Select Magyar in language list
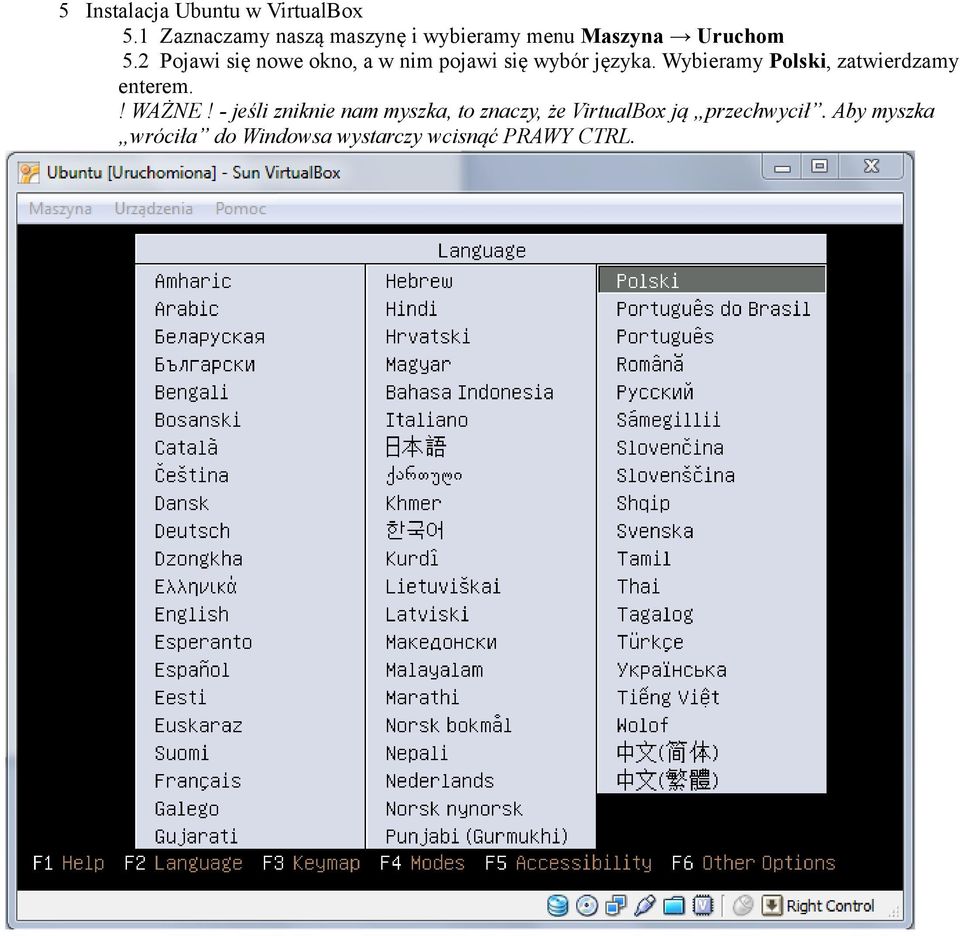 coord(418,365)
